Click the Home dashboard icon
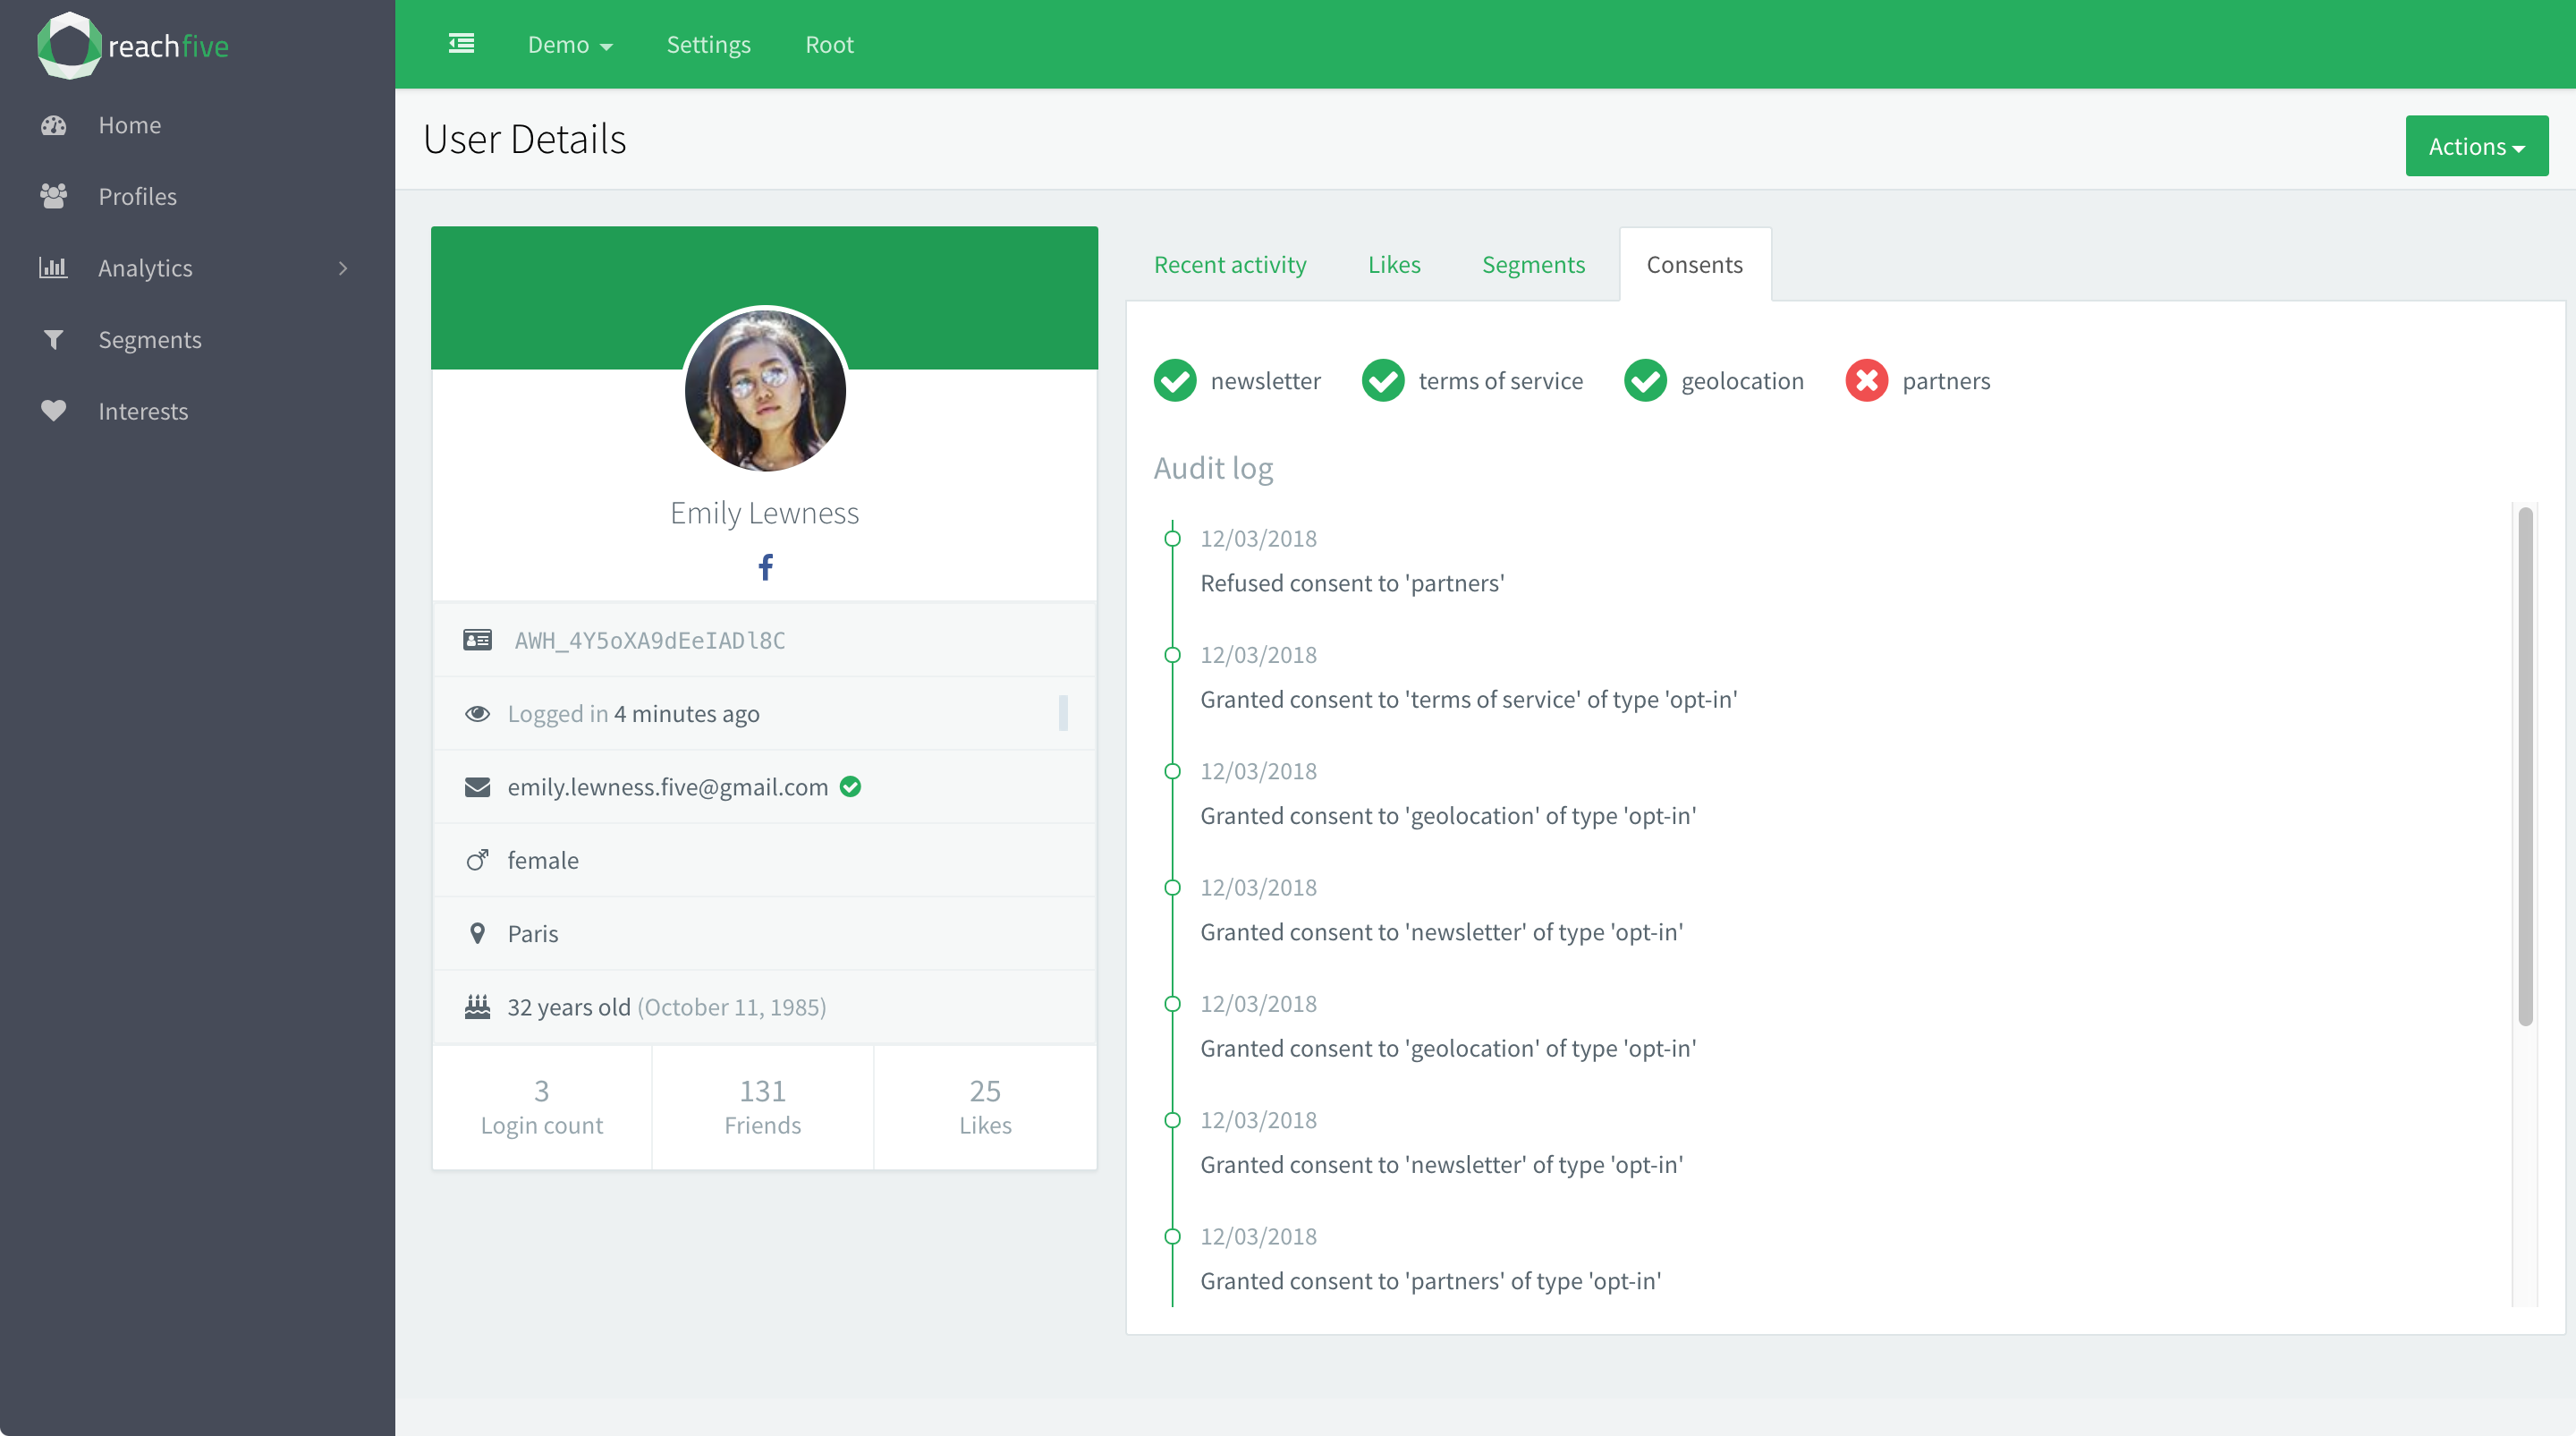This screenshot has height=1436, width=2576. (x=54, y=125)
